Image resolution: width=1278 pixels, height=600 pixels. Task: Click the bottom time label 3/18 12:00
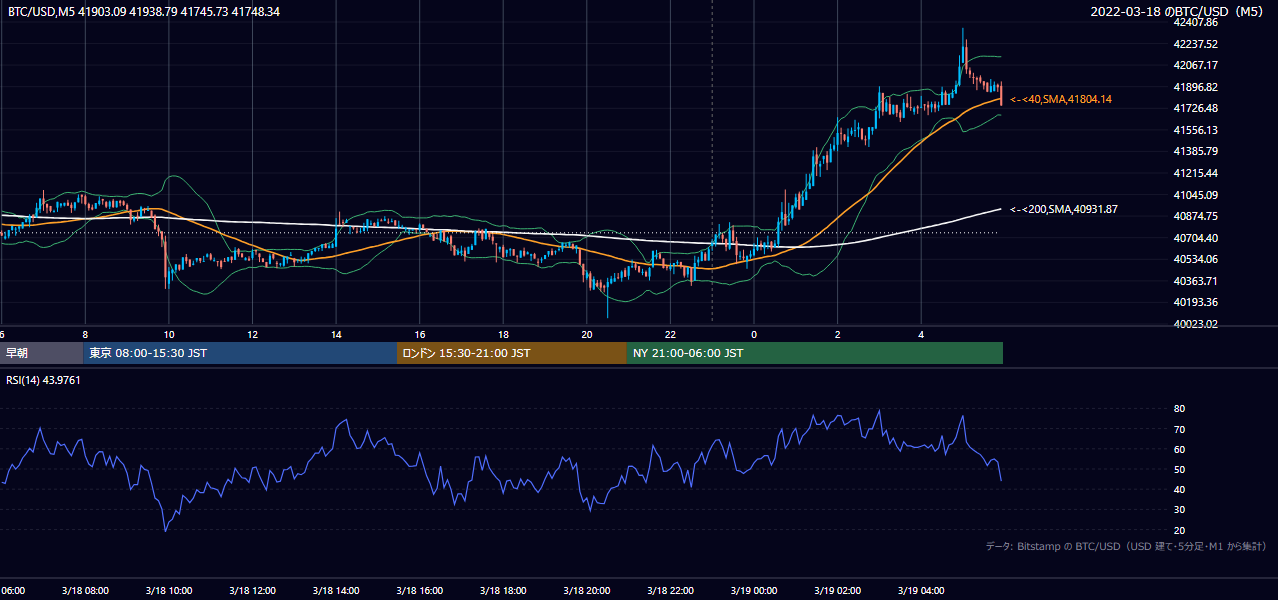click(x=252, y=590)
